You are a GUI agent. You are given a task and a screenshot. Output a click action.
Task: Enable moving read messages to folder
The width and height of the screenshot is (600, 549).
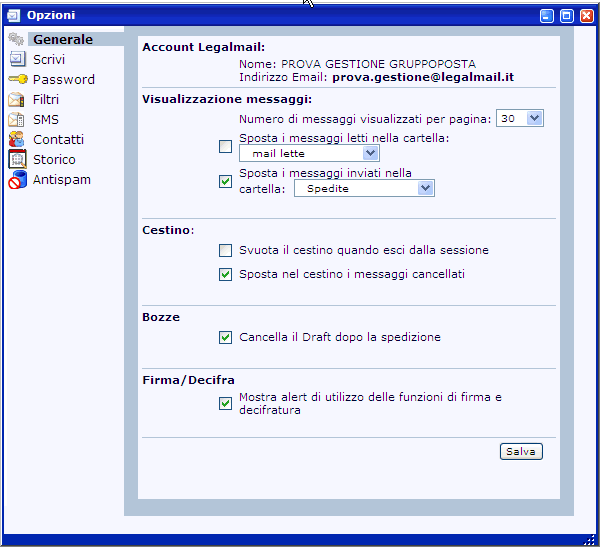(x=225, y=146)
